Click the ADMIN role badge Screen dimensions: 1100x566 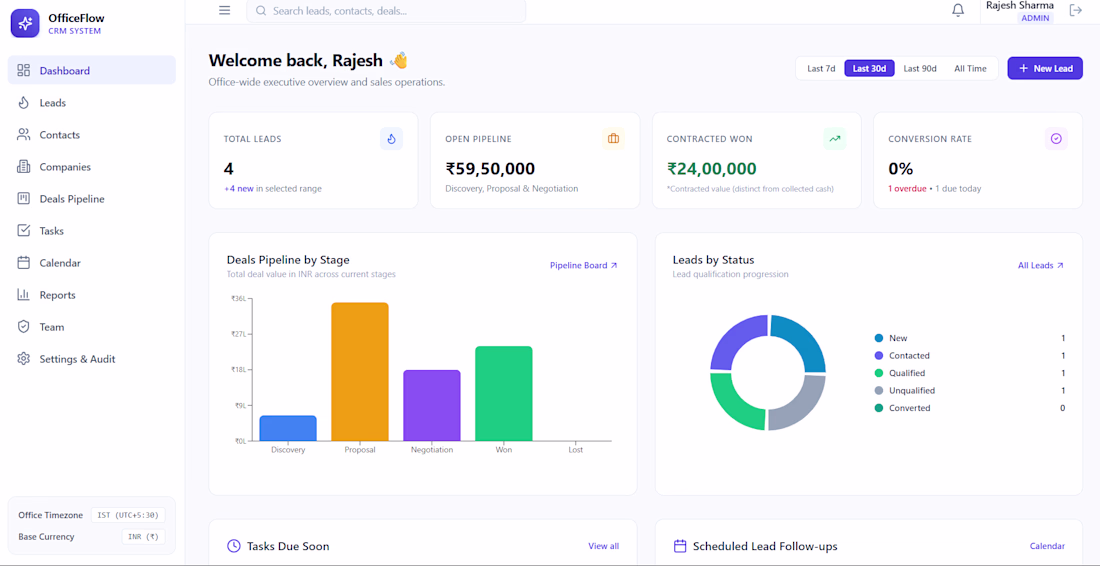click(1035, 18)
